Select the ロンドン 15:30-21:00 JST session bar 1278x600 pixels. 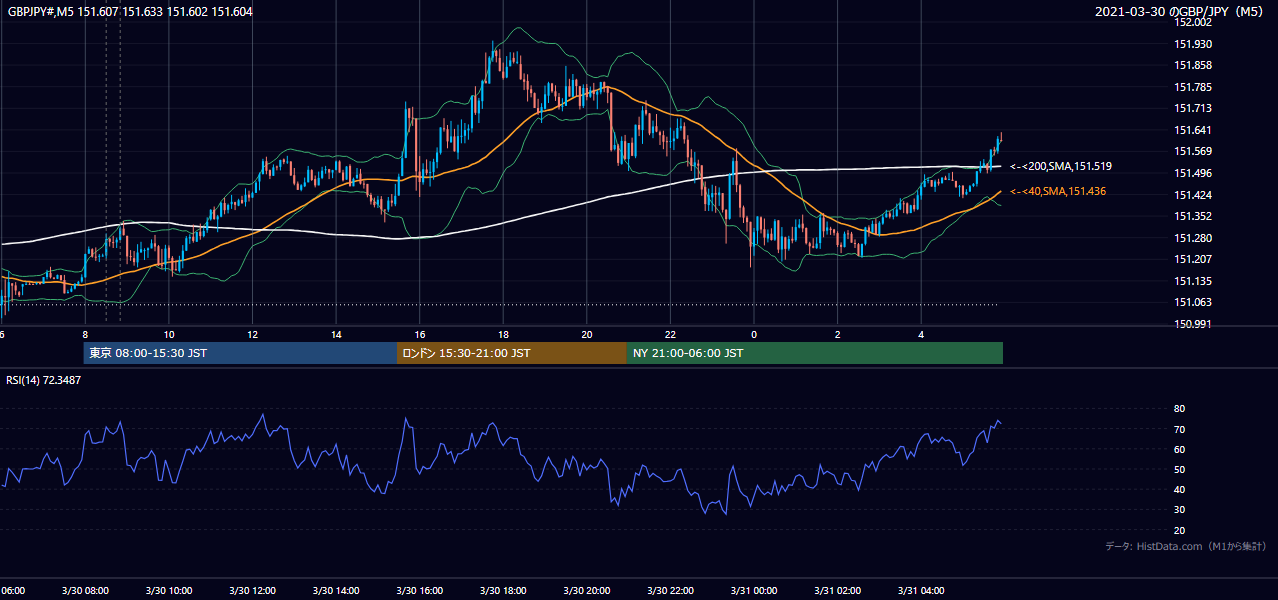tap(512, 353)
